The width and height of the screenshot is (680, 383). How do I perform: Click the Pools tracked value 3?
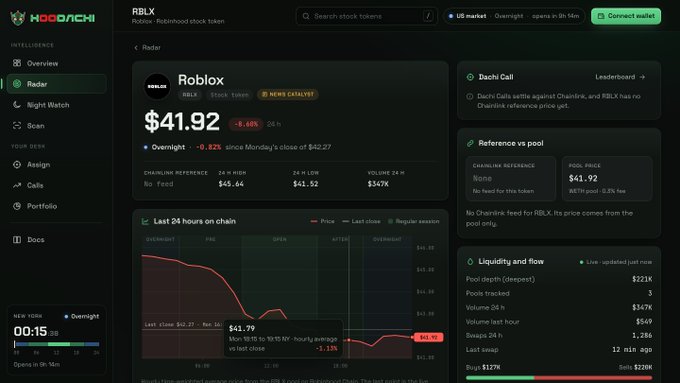point(650,293)
